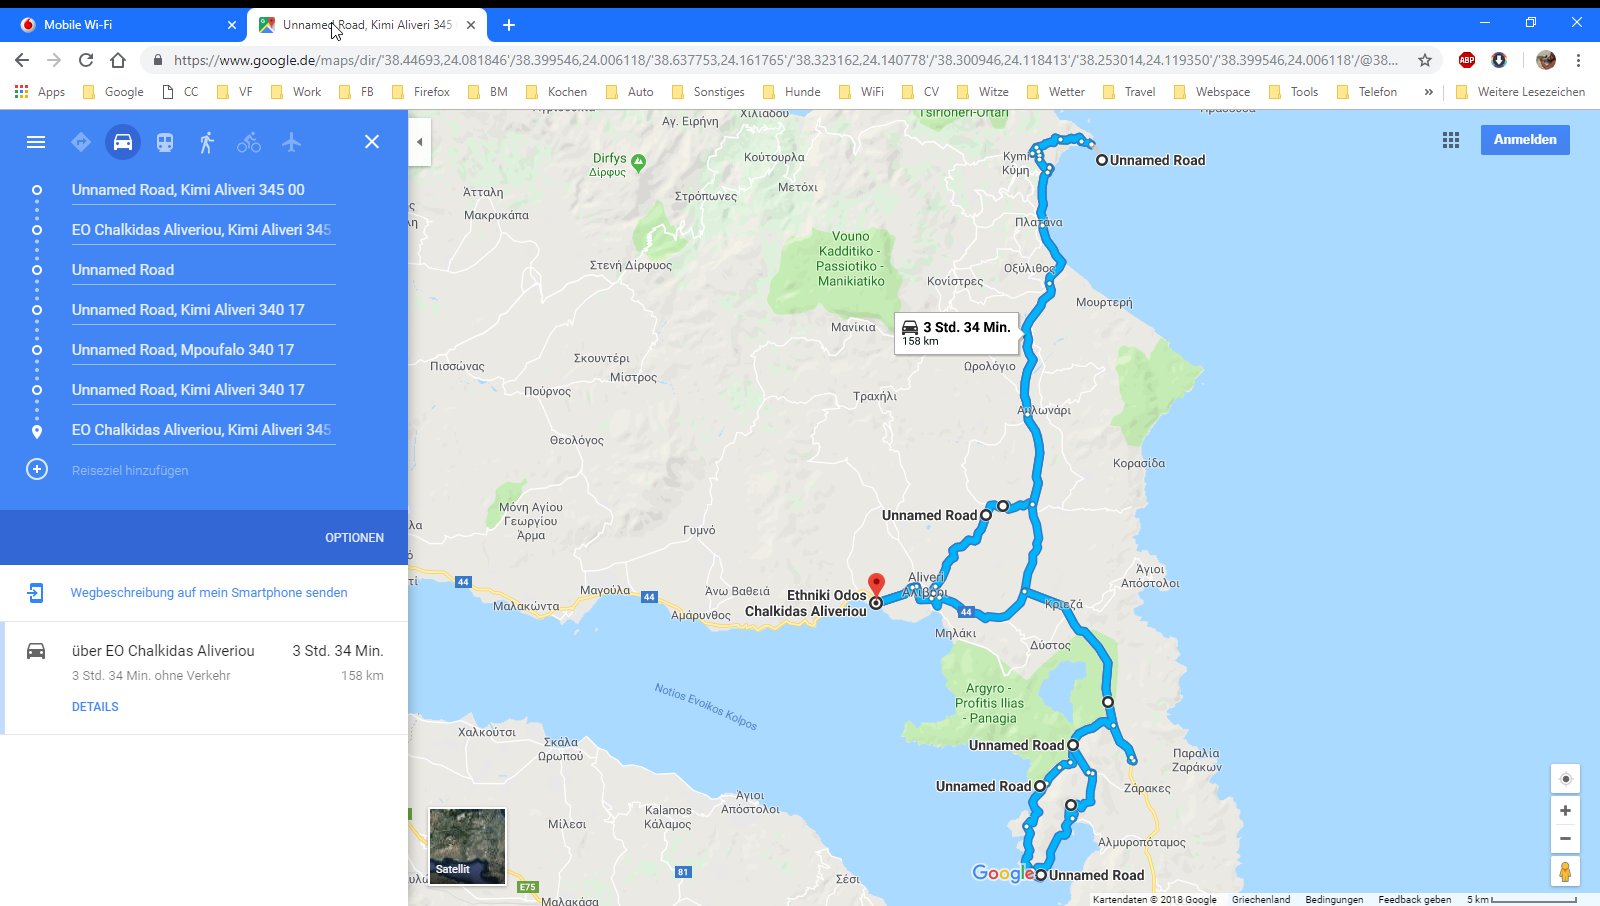Switch to Satellit view thumbnail

click(467, 846)
